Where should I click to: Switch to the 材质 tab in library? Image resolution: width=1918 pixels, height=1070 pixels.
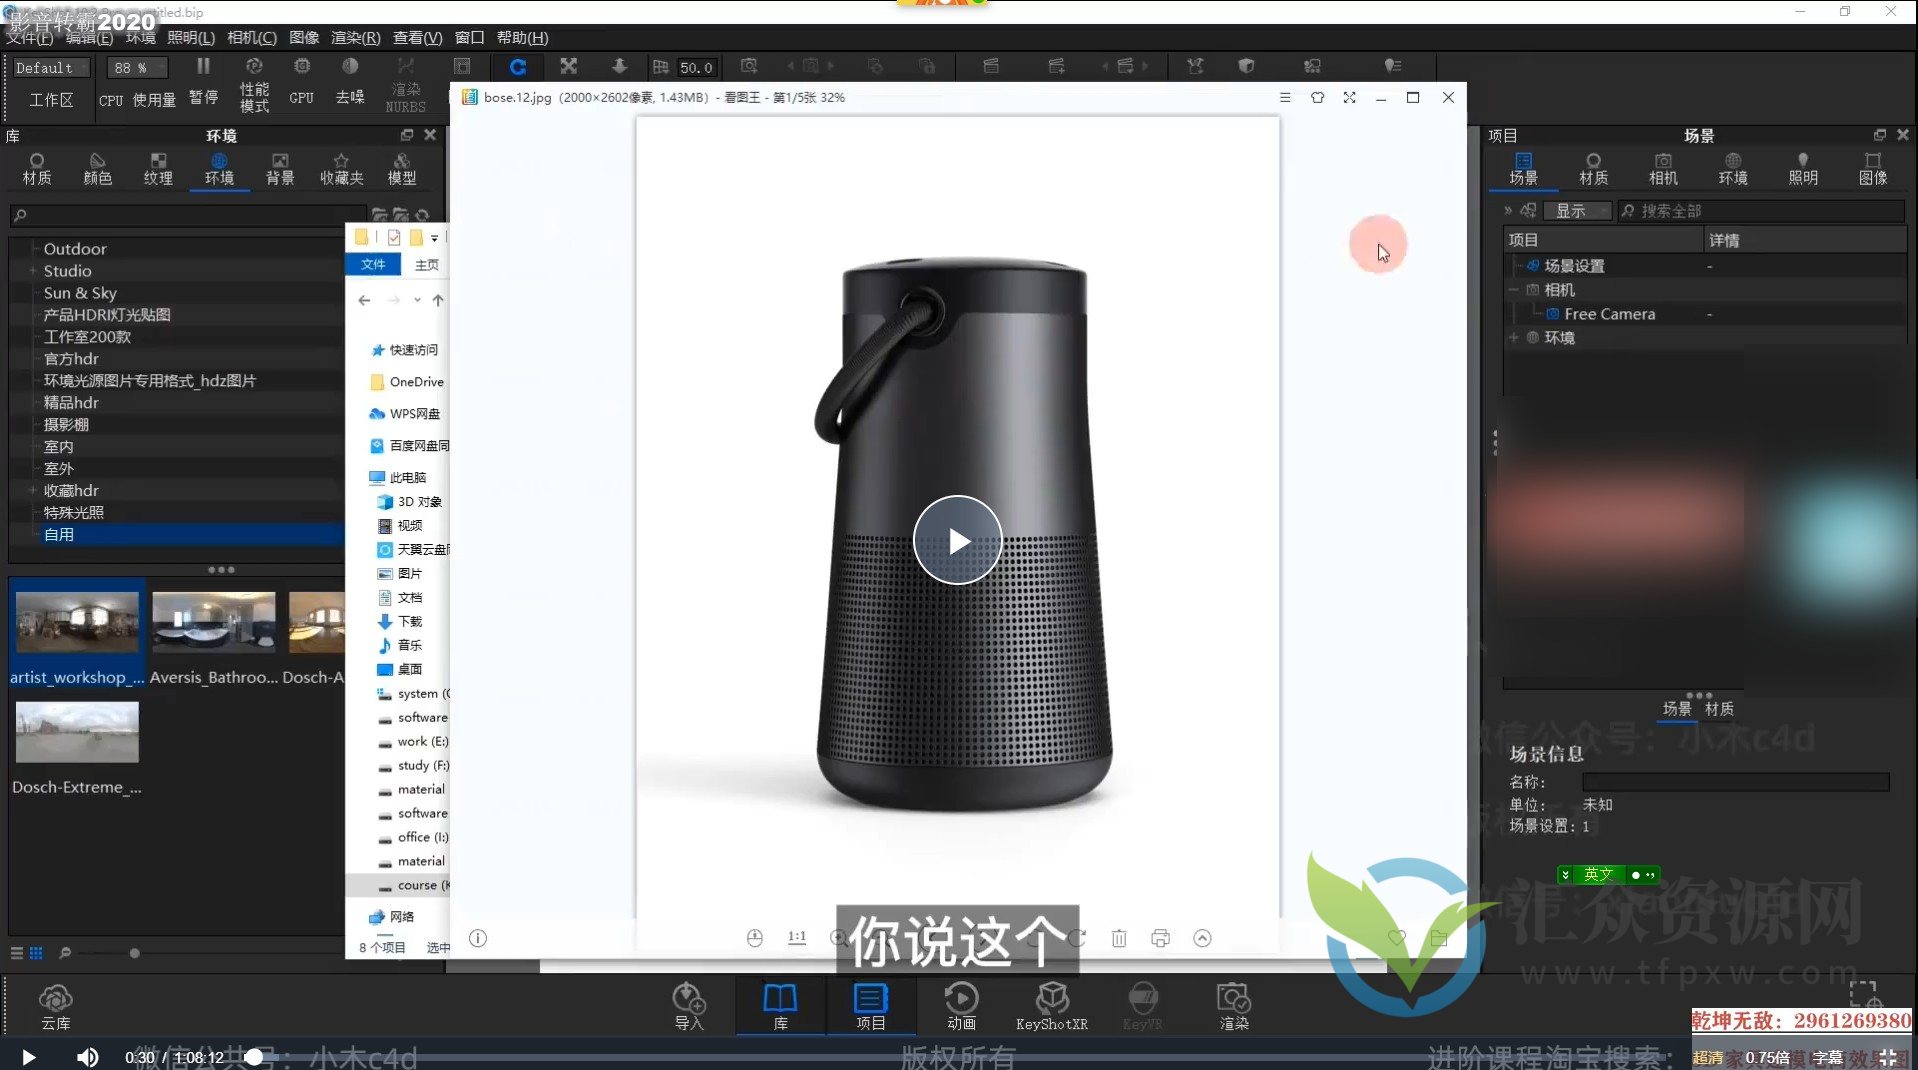pos(37,168)
